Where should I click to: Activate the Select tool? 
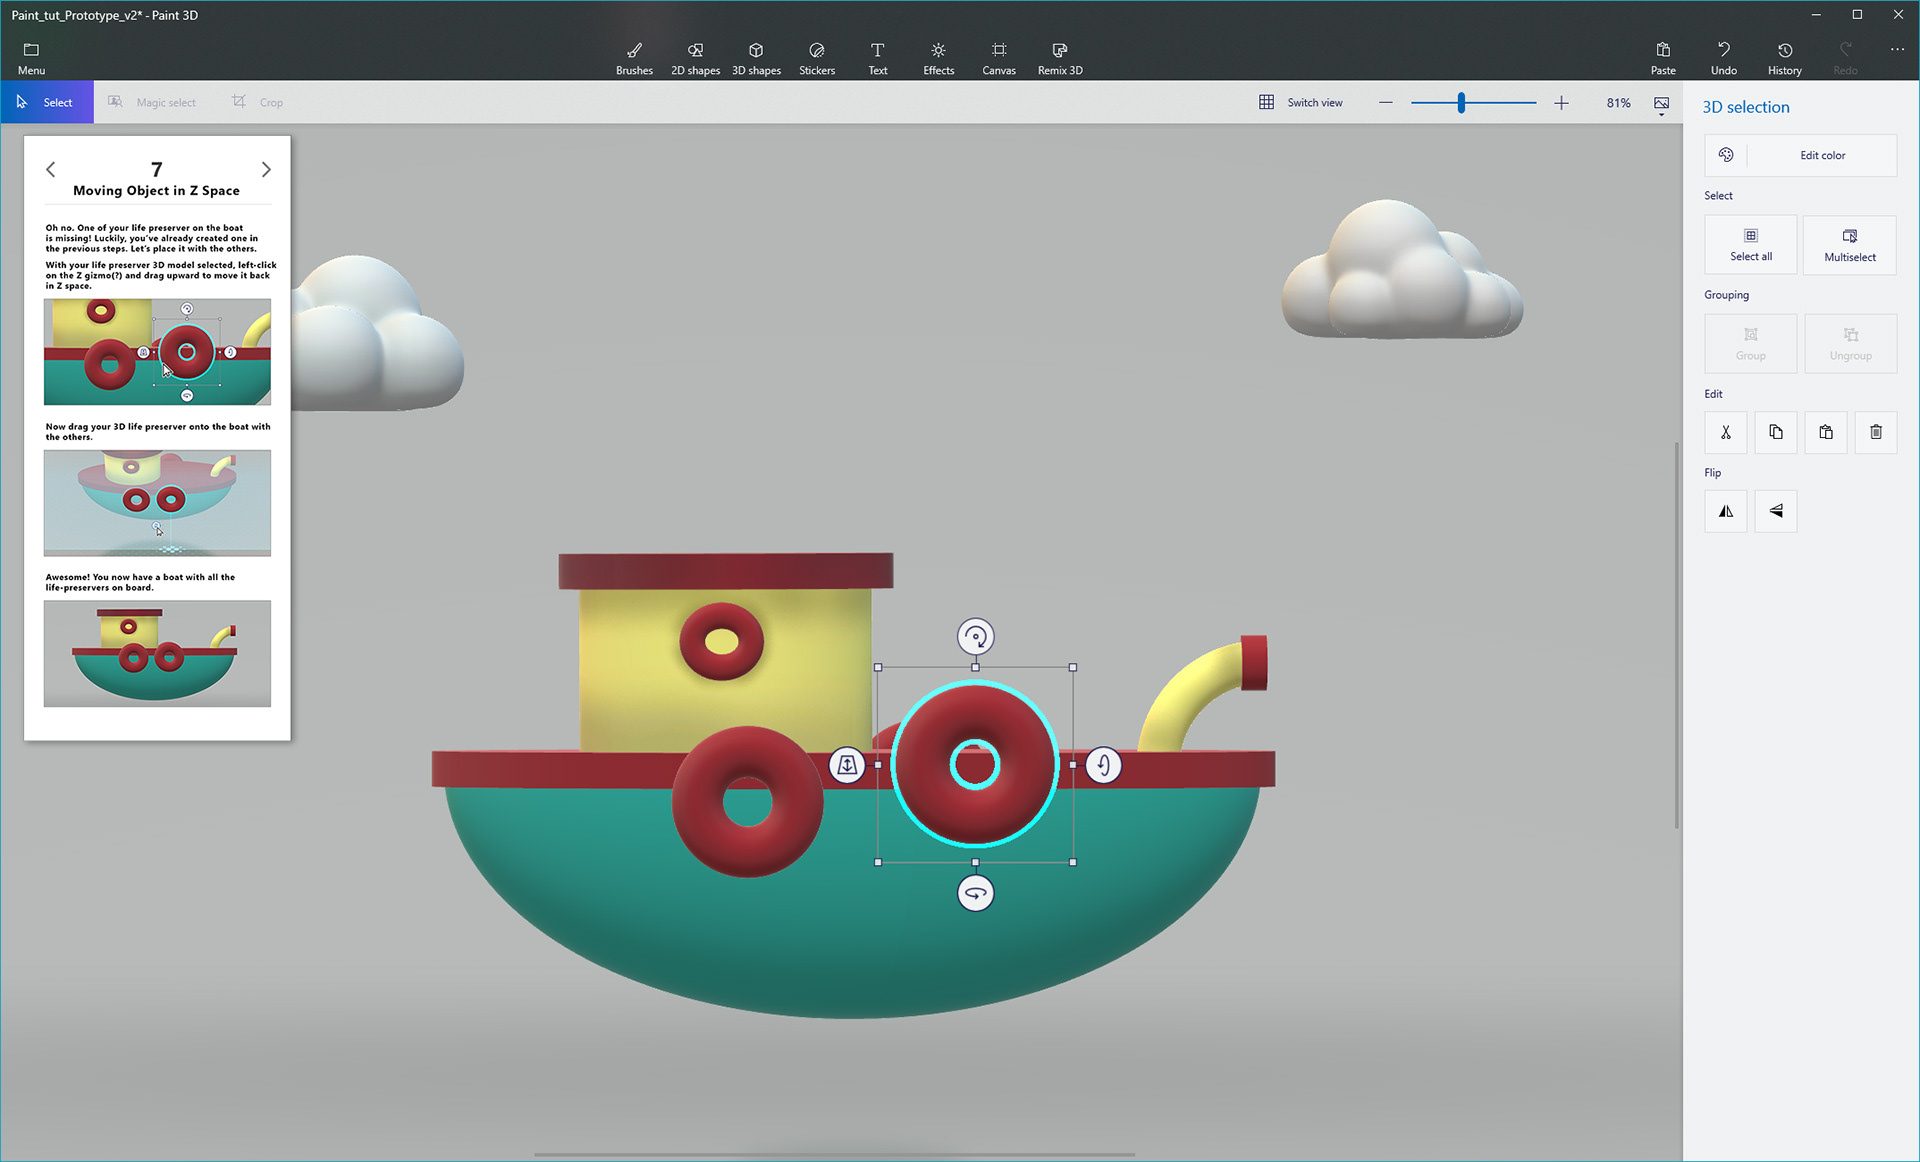pyautogui.click(x=46, y=102)
